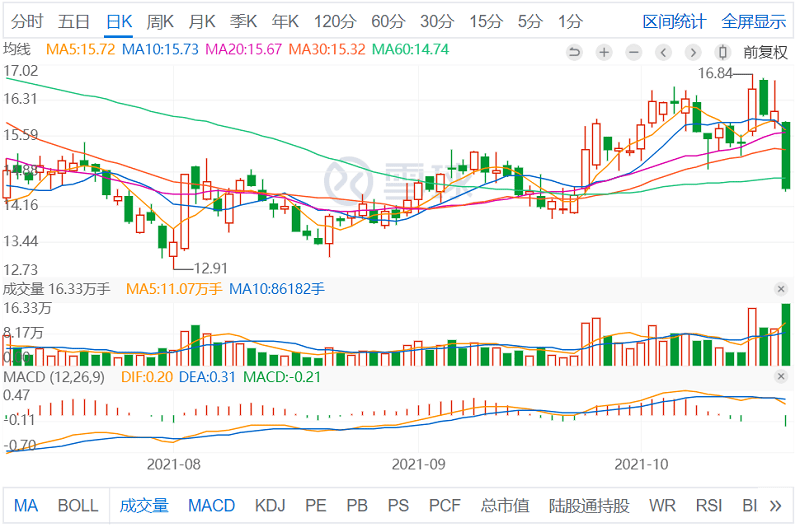Click 全屏显示 fullscreen button

[754, 21]
